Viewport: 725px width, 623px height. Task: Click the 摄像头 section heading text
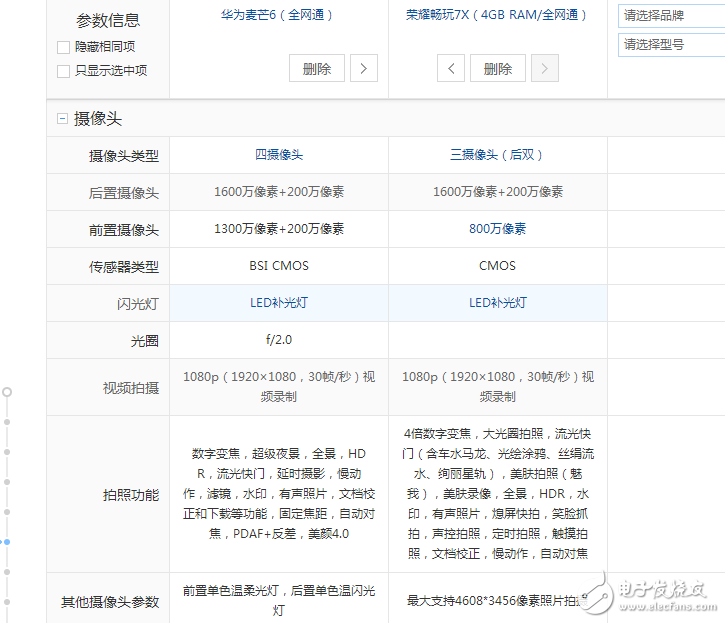coord(98,119)
